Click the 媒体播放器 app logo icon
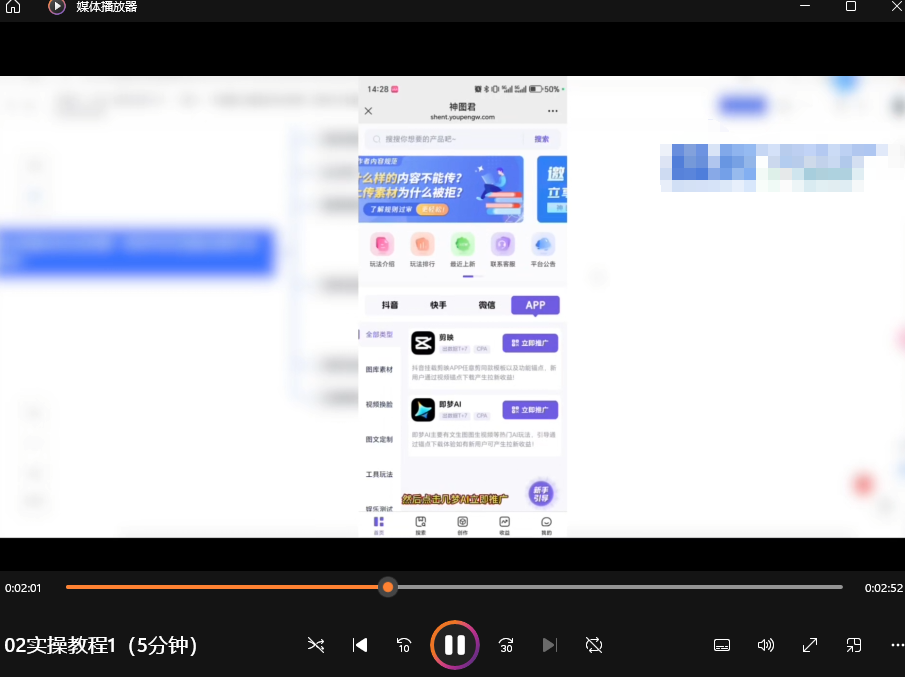This screenshot has width=905, height=677. point(57,7)
